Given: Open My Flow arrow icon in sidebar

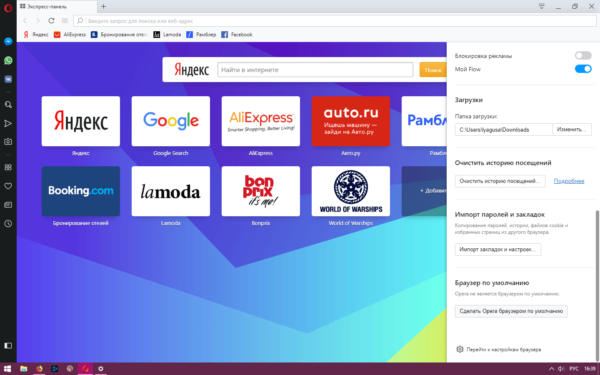Looking at the screenshot, I should 8,123.
